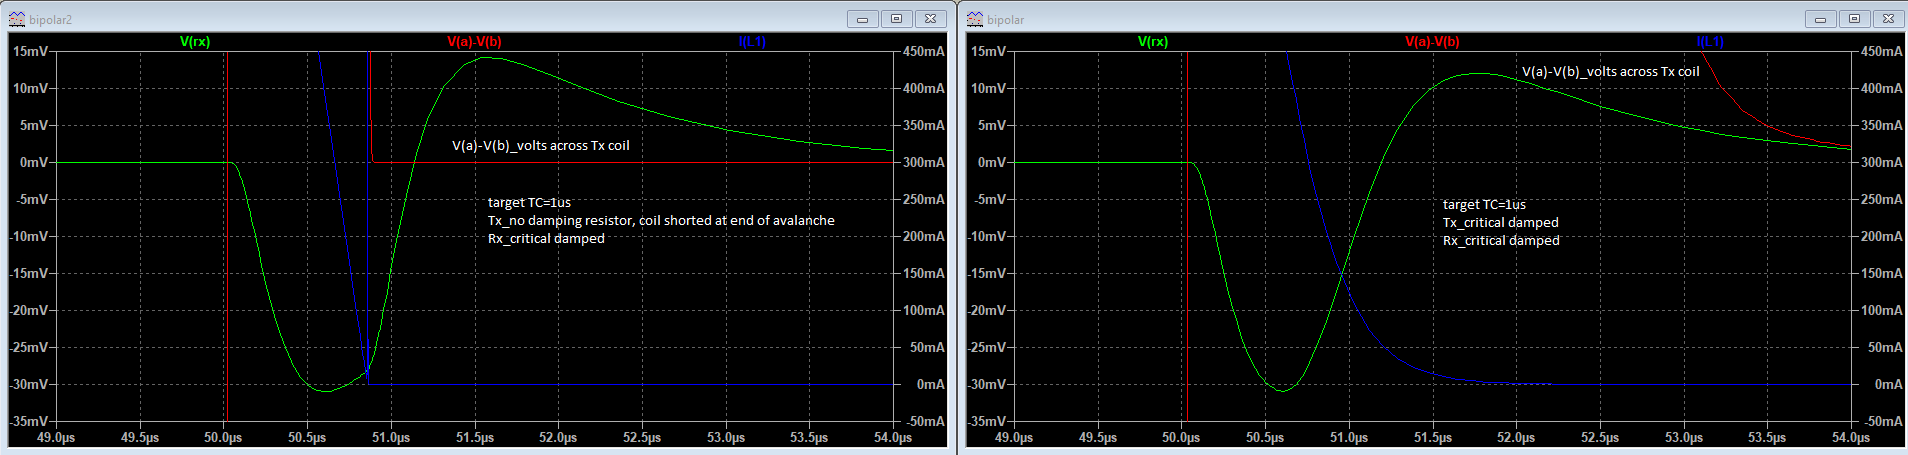
Task: Click the 450mA right axis label in bipolar2
Action: pyautogui.click(x=924, y=51)
